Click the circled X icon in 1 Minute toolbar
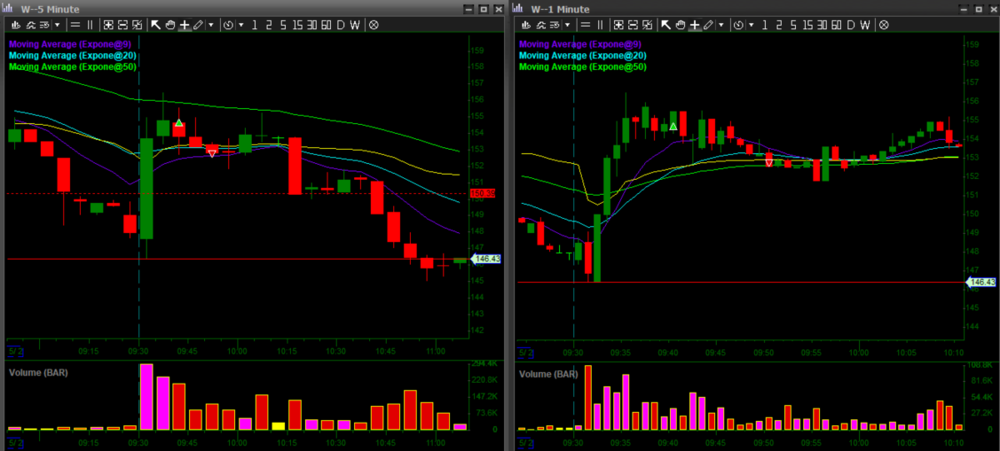This screenshot has width=1000, height=451. 881,23
